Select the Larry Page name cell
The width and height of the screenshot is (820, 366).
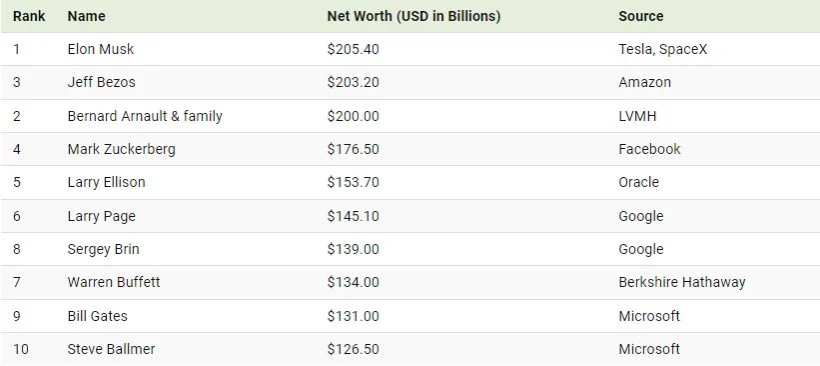tap(101, 216)
